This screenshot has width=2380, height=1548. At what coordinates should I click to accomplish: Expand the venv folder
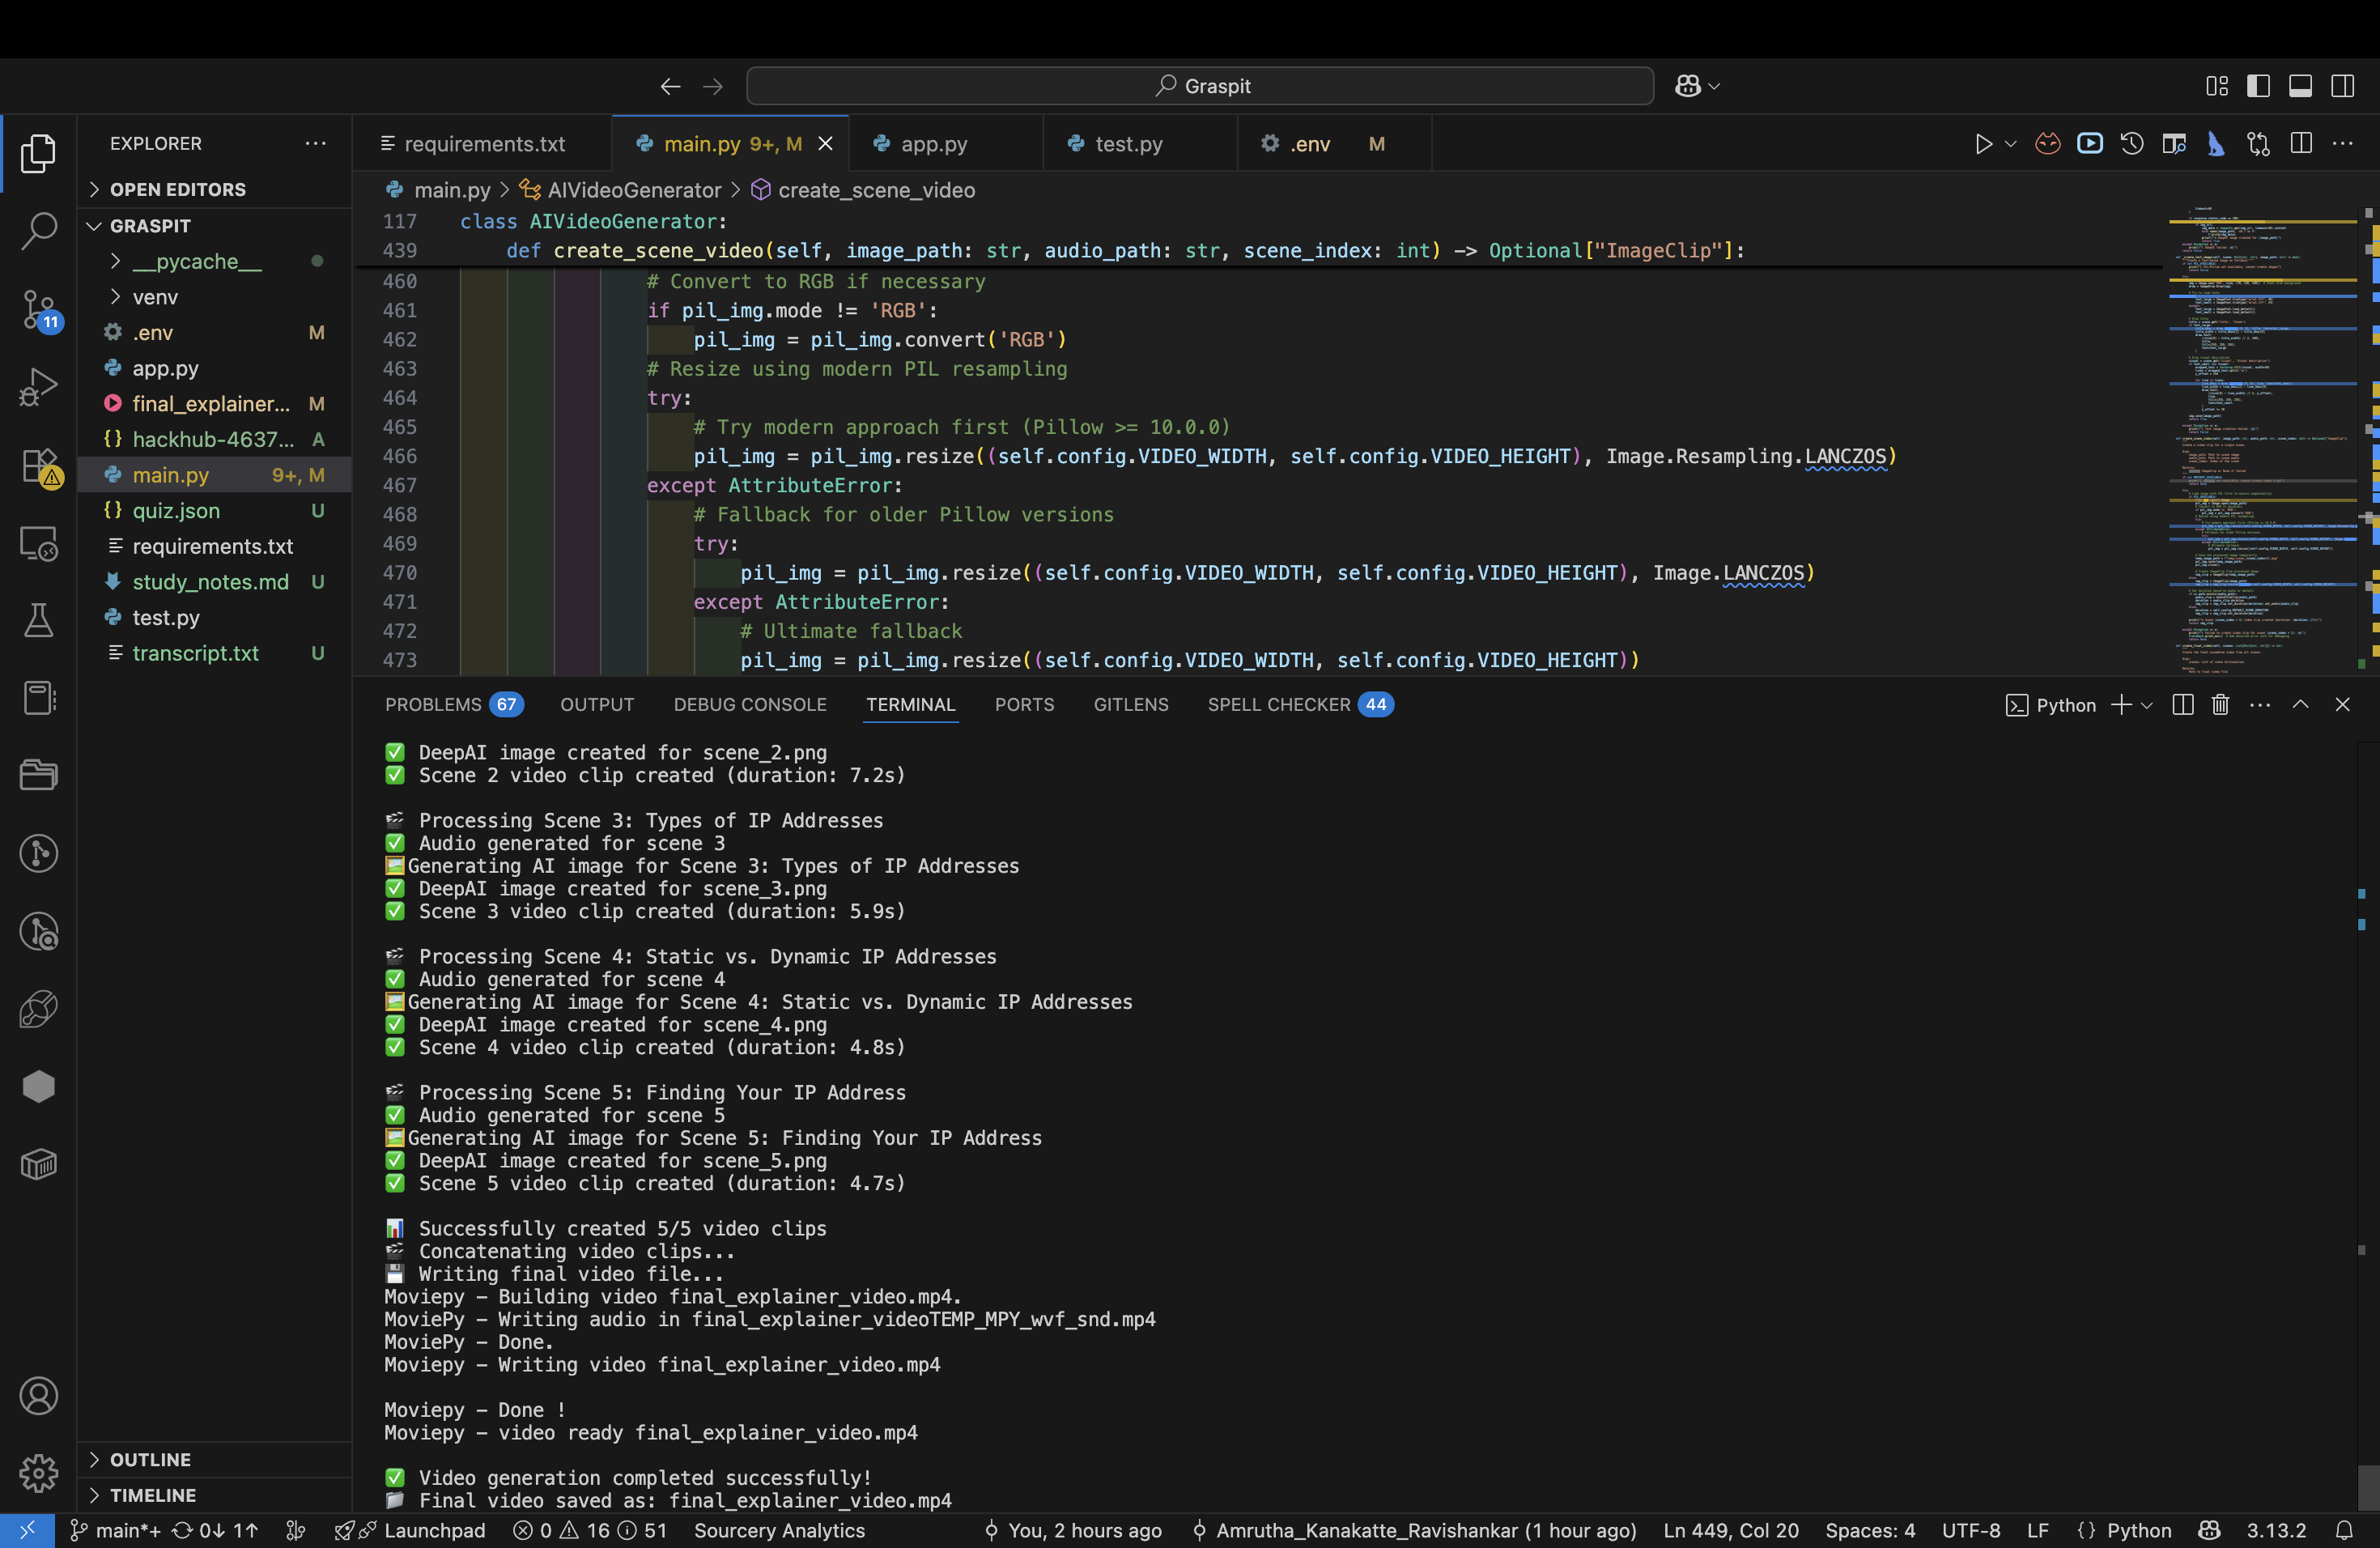(155, 297)
